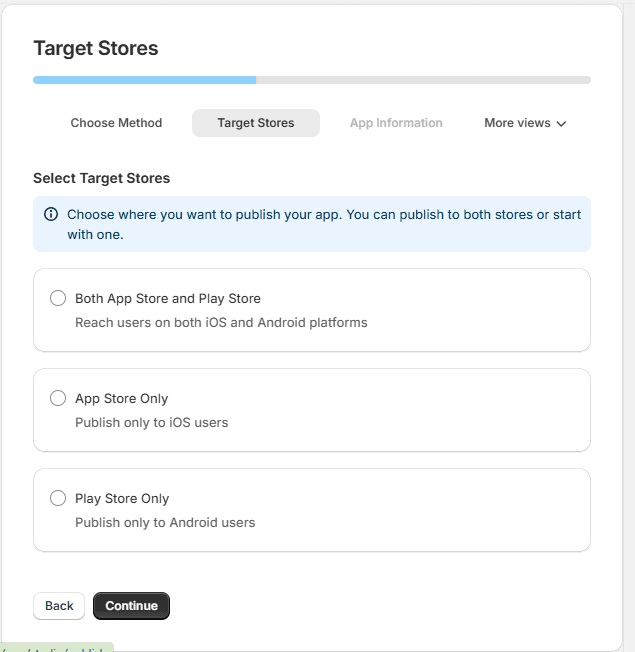Viewport: 635px width, 652px height.
Task: Select Both App Store and Play Store radio
Action: (58, 298)
